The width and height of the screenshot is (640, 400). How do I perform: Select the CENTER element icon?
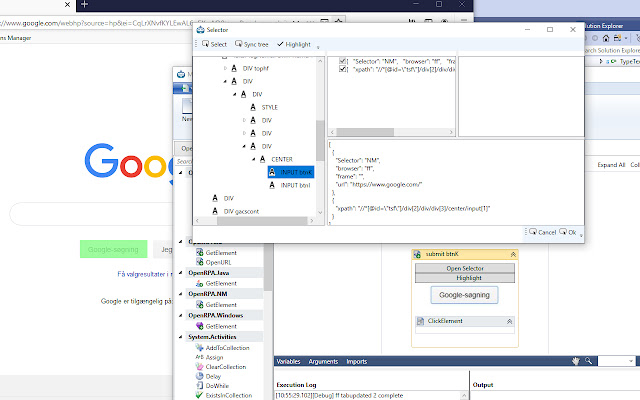coord(262,159)
